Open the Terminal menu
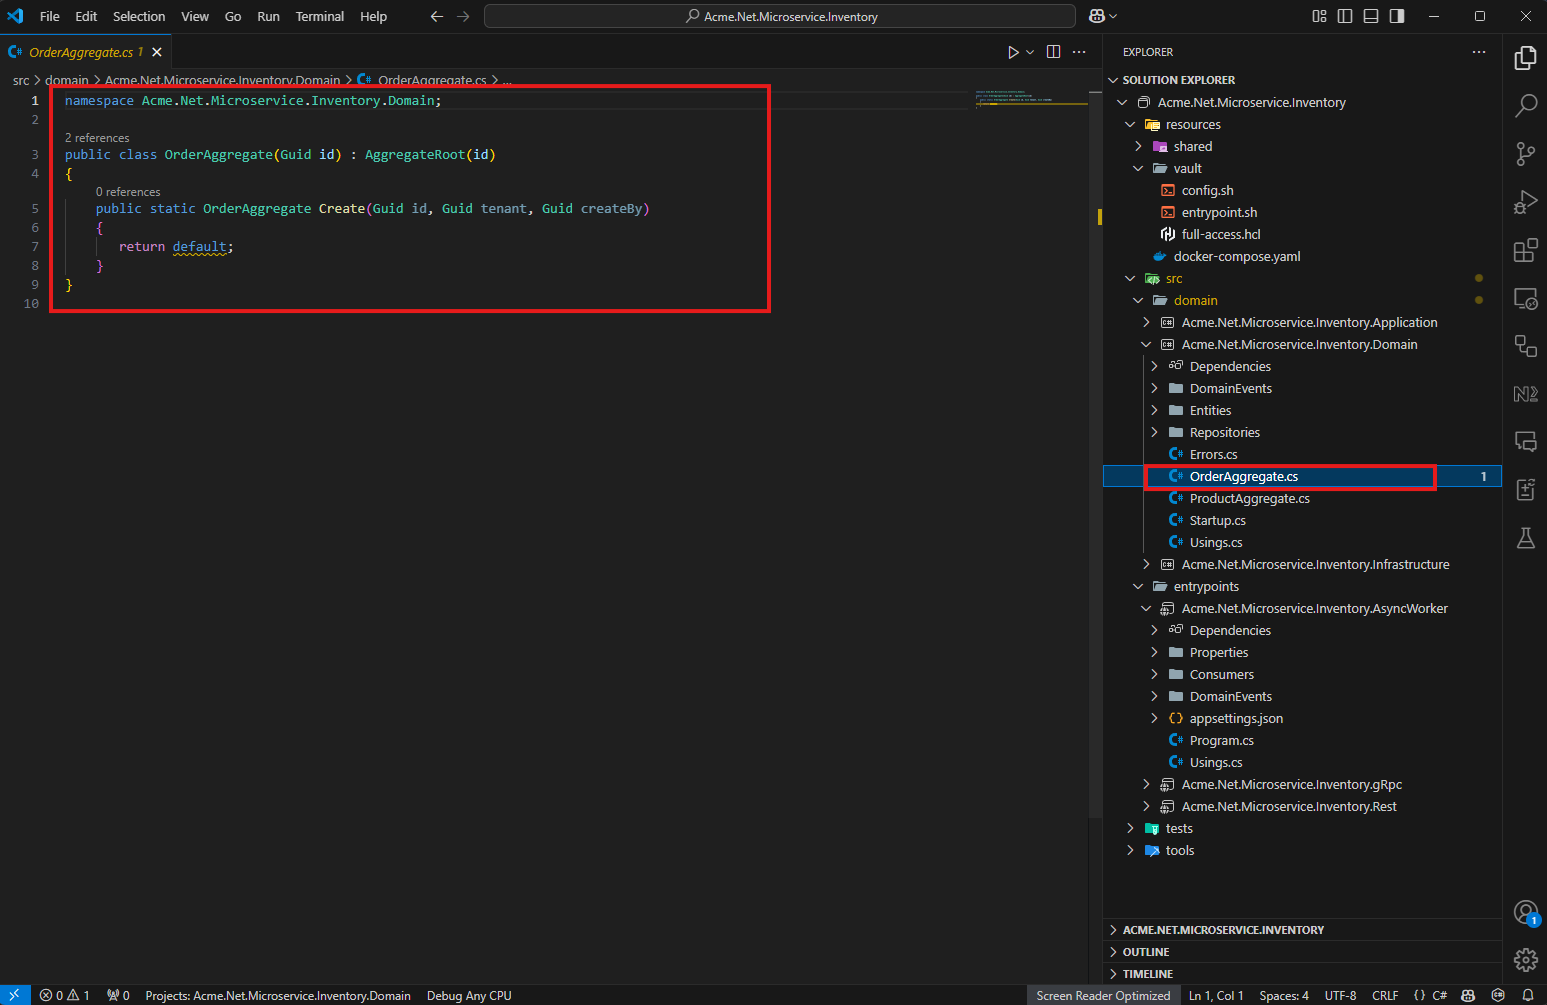The image size is (1547, 1005). 319,16
